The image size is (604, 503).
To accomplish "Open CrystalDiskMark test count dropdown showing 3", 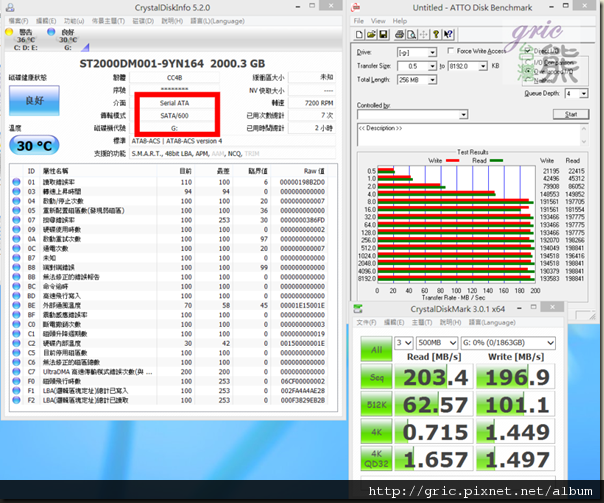I will pyautogui.click(x=404, y=342).
